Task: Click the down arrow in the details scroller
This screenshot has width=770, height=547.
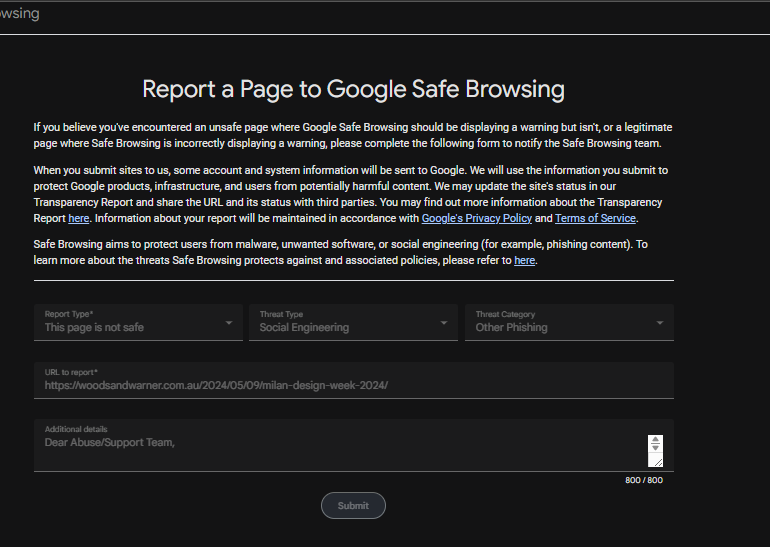Action: (655, 448)
